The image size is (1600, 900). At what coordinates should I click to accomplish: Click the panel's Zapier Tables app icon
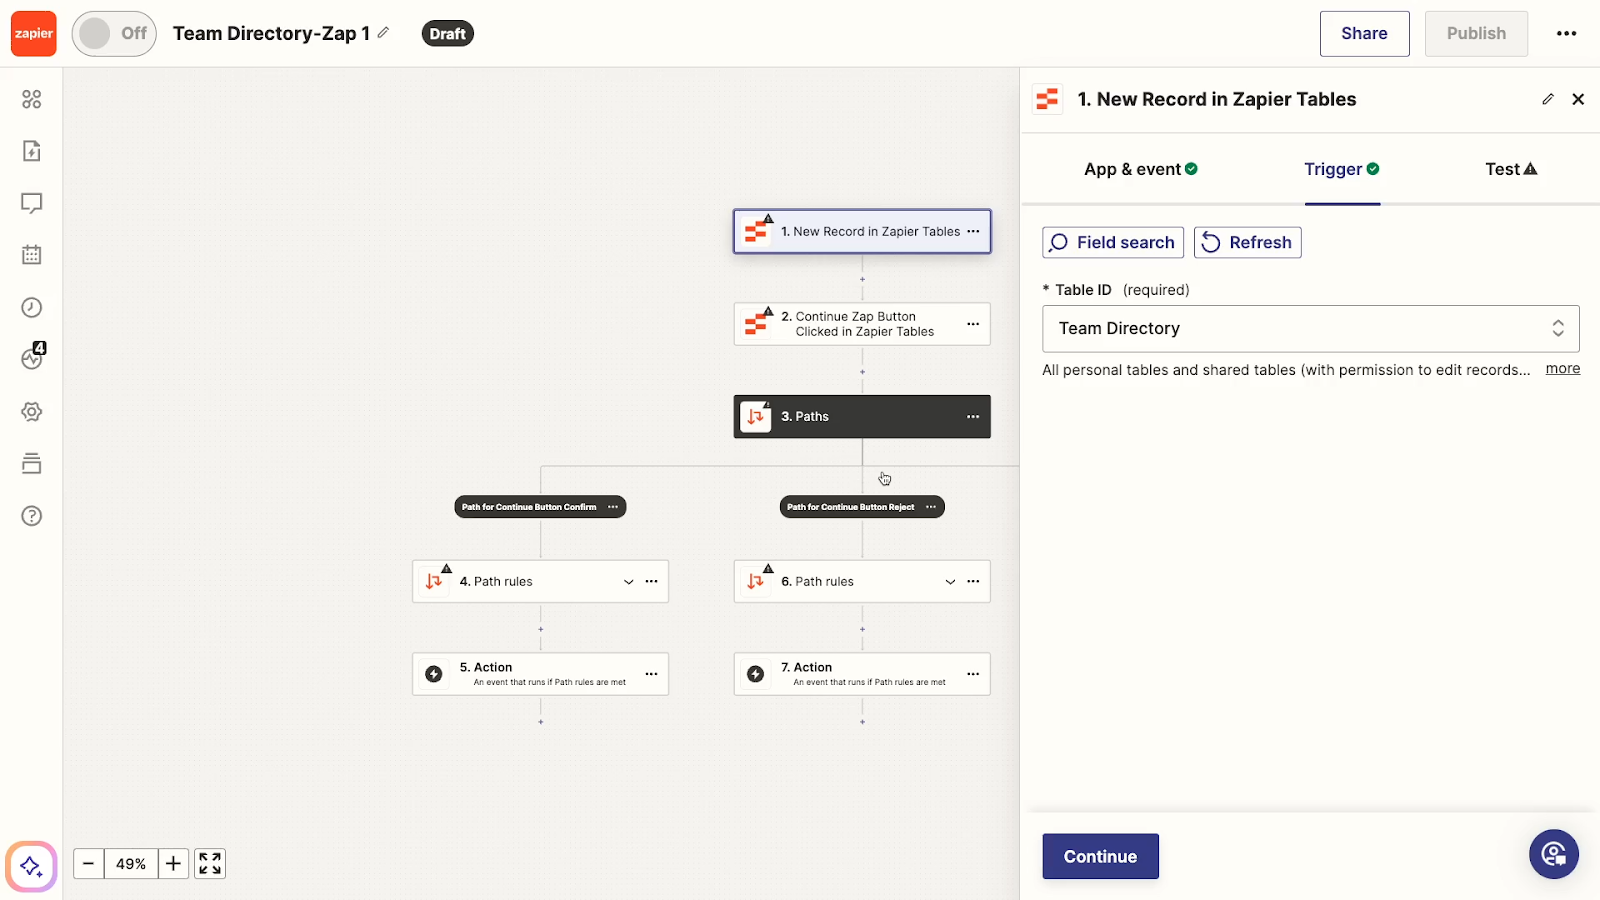1047,99
